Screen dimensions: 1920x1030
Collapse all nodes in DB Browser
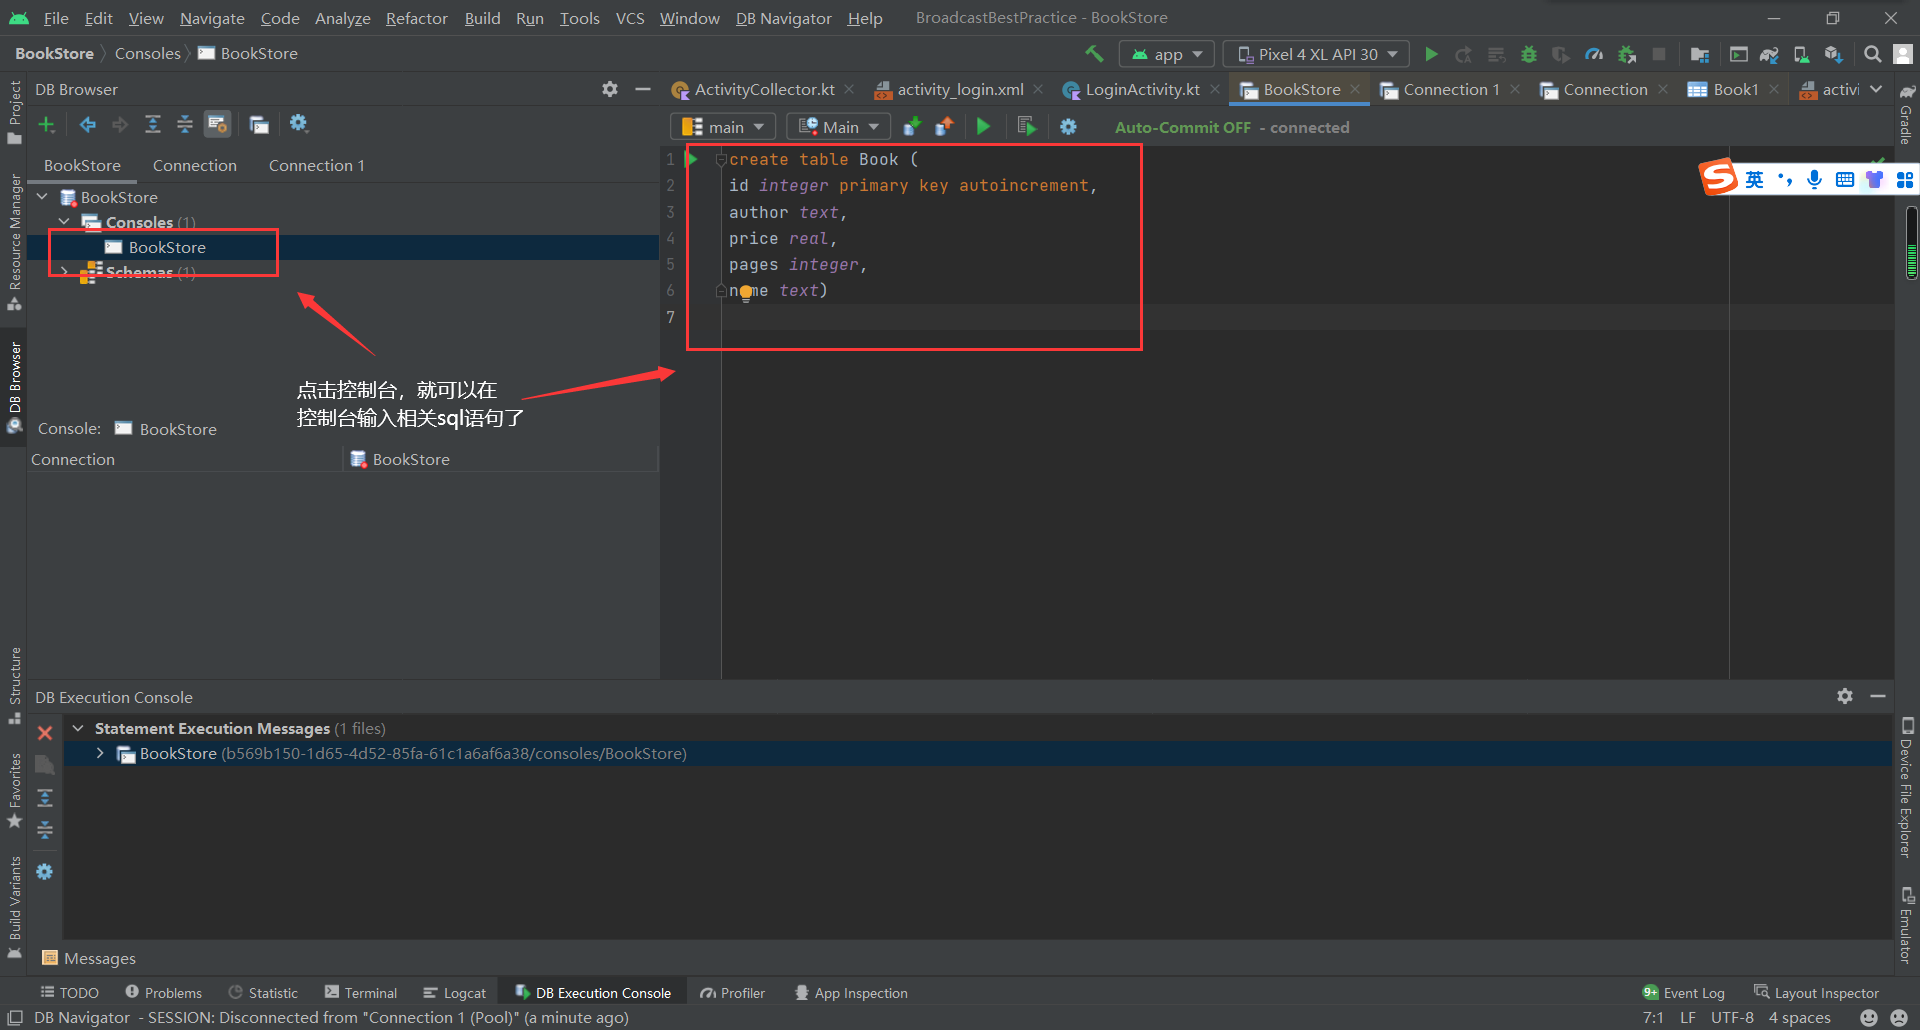coord(185,125)
